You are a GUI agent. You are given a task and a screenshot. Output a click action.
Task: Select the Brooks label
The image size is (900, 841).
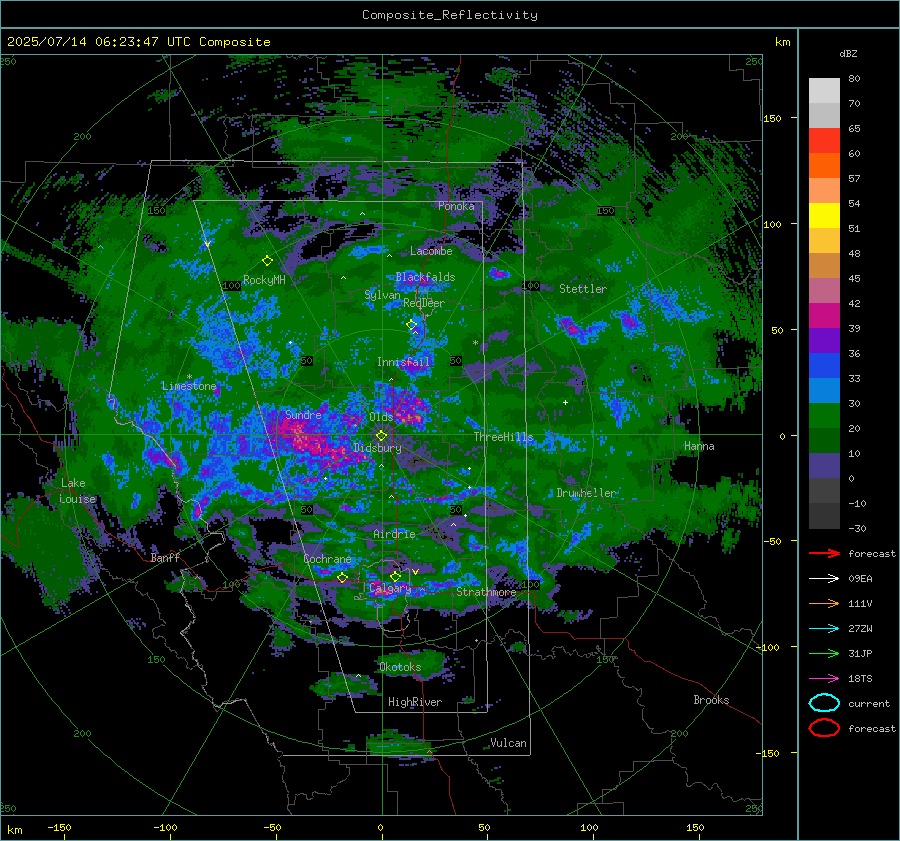(x=711, y=700)
